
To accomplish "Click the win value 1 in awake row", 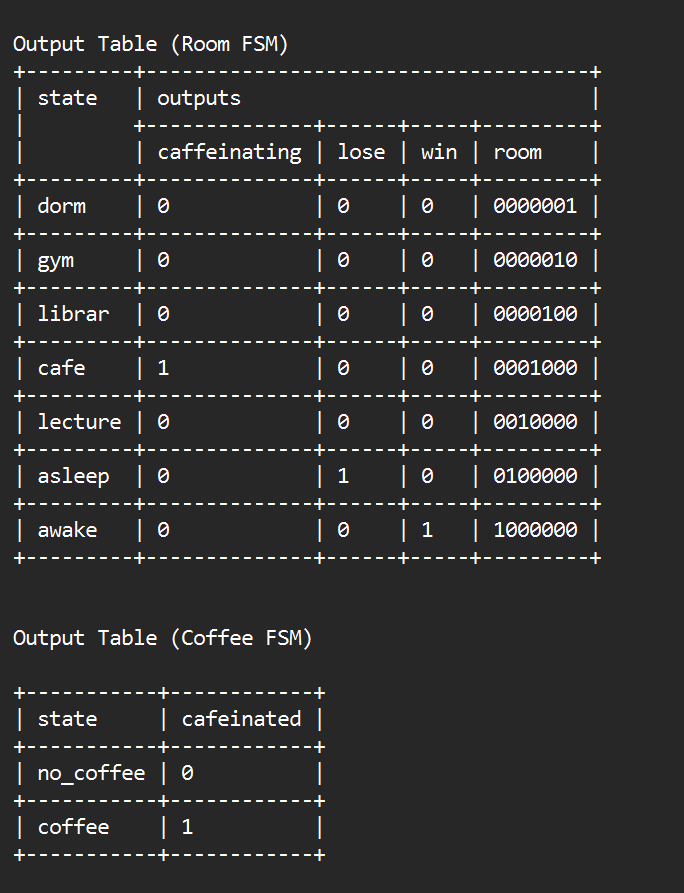I will tap(427, 530).
